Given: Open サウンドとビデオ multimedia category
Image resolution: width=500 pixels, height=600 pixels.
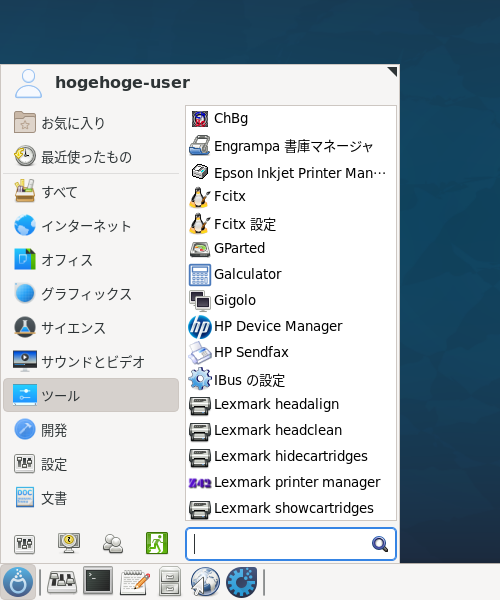Looking at the screenshot, I should point(91,361).
